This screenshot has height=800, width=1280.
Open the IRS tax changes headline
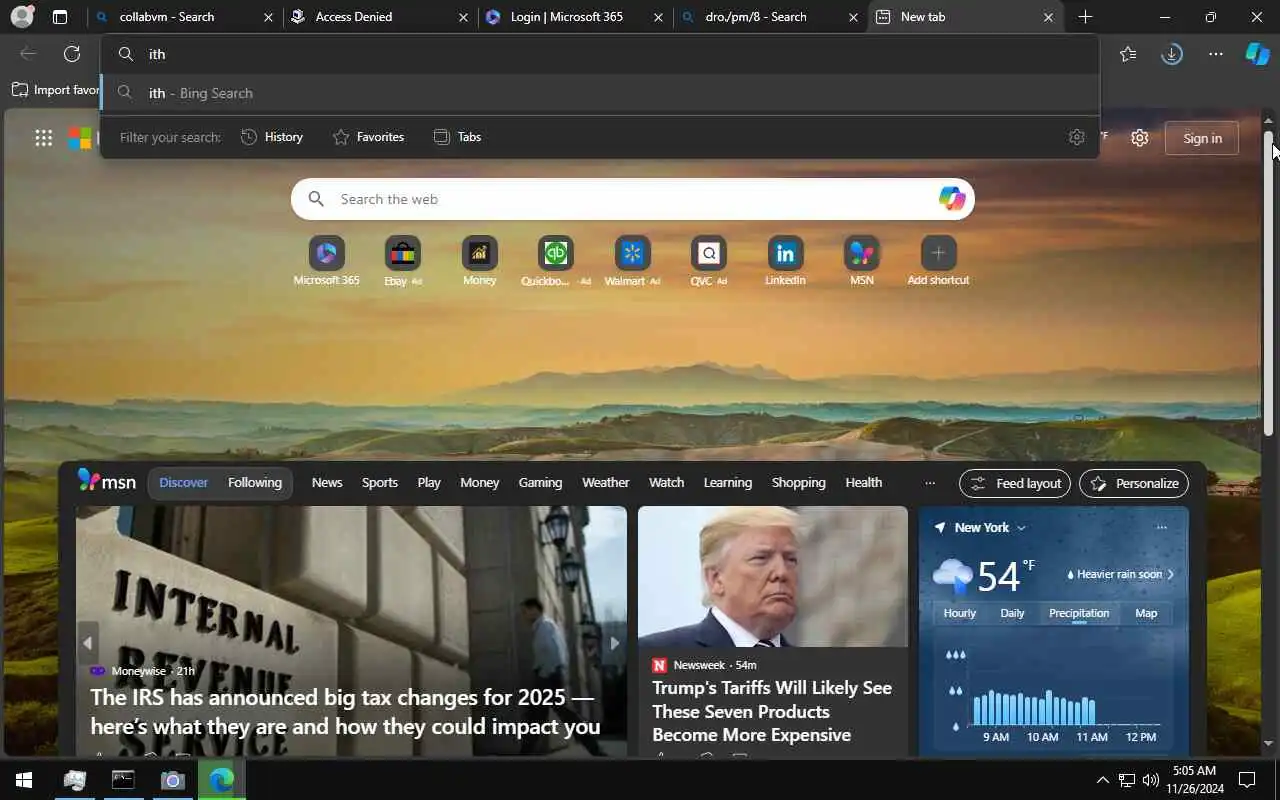coord(345,711)
